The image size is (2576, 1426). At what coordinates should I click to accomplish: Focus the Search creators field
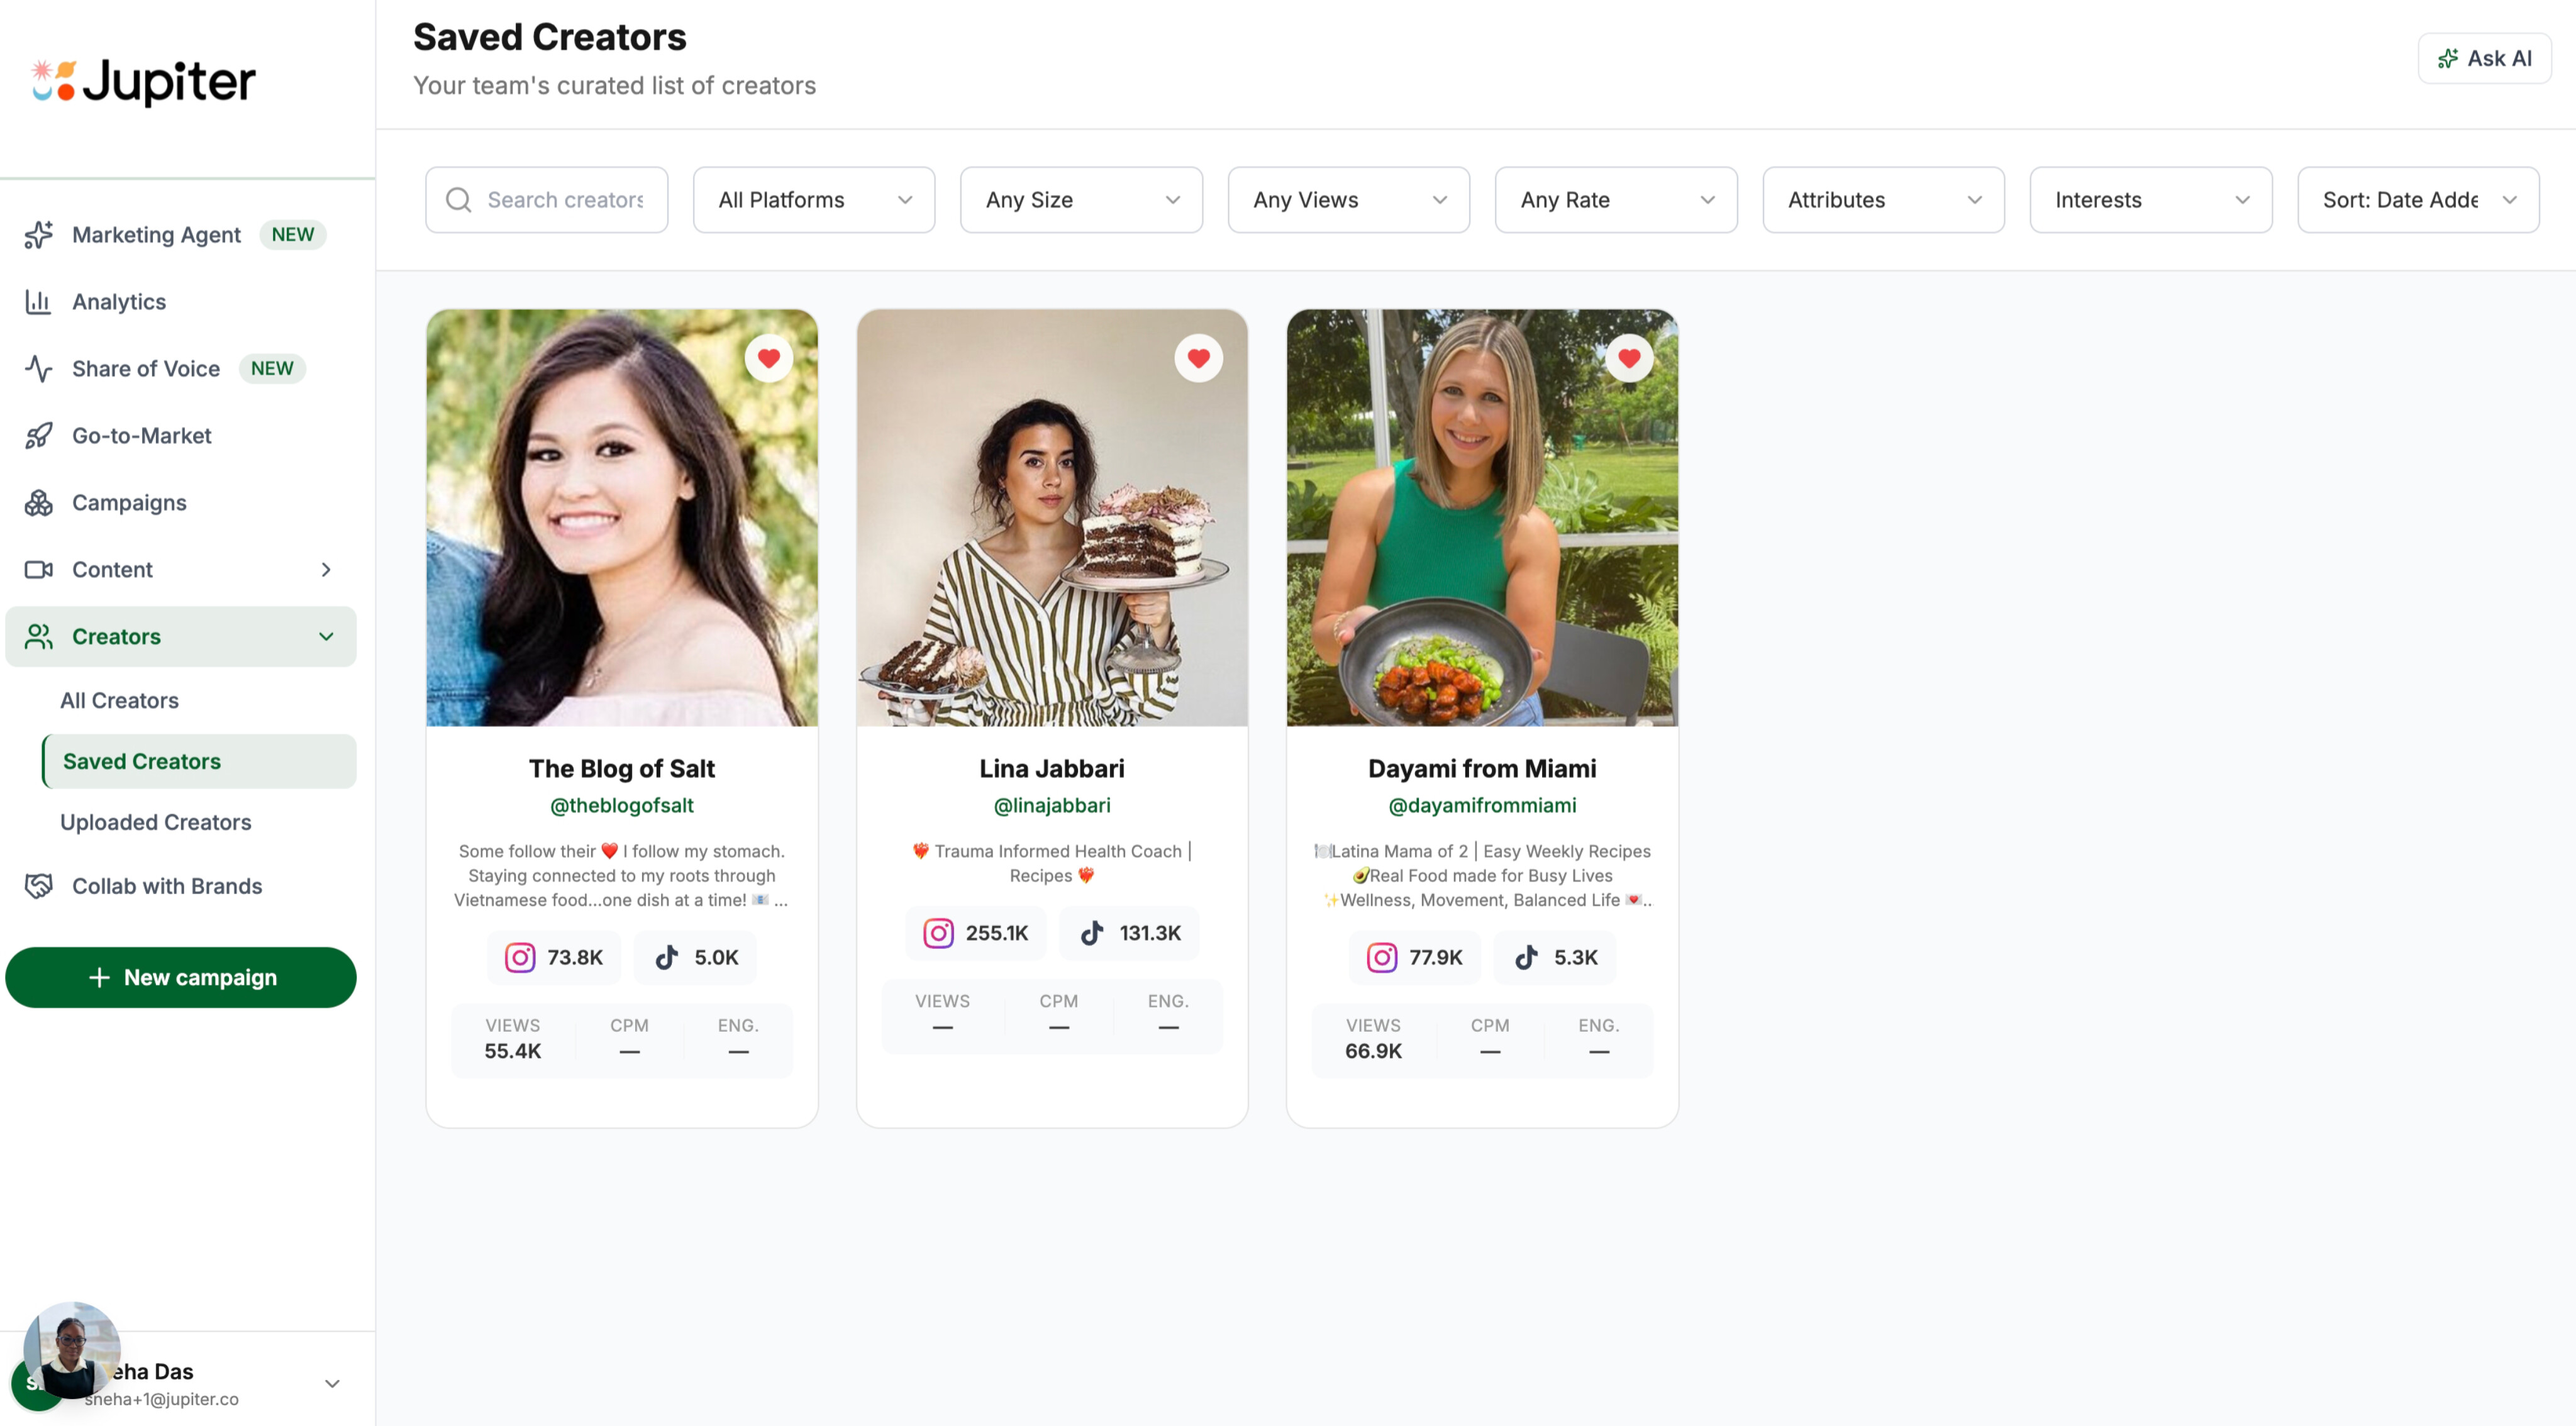(565, 200)
